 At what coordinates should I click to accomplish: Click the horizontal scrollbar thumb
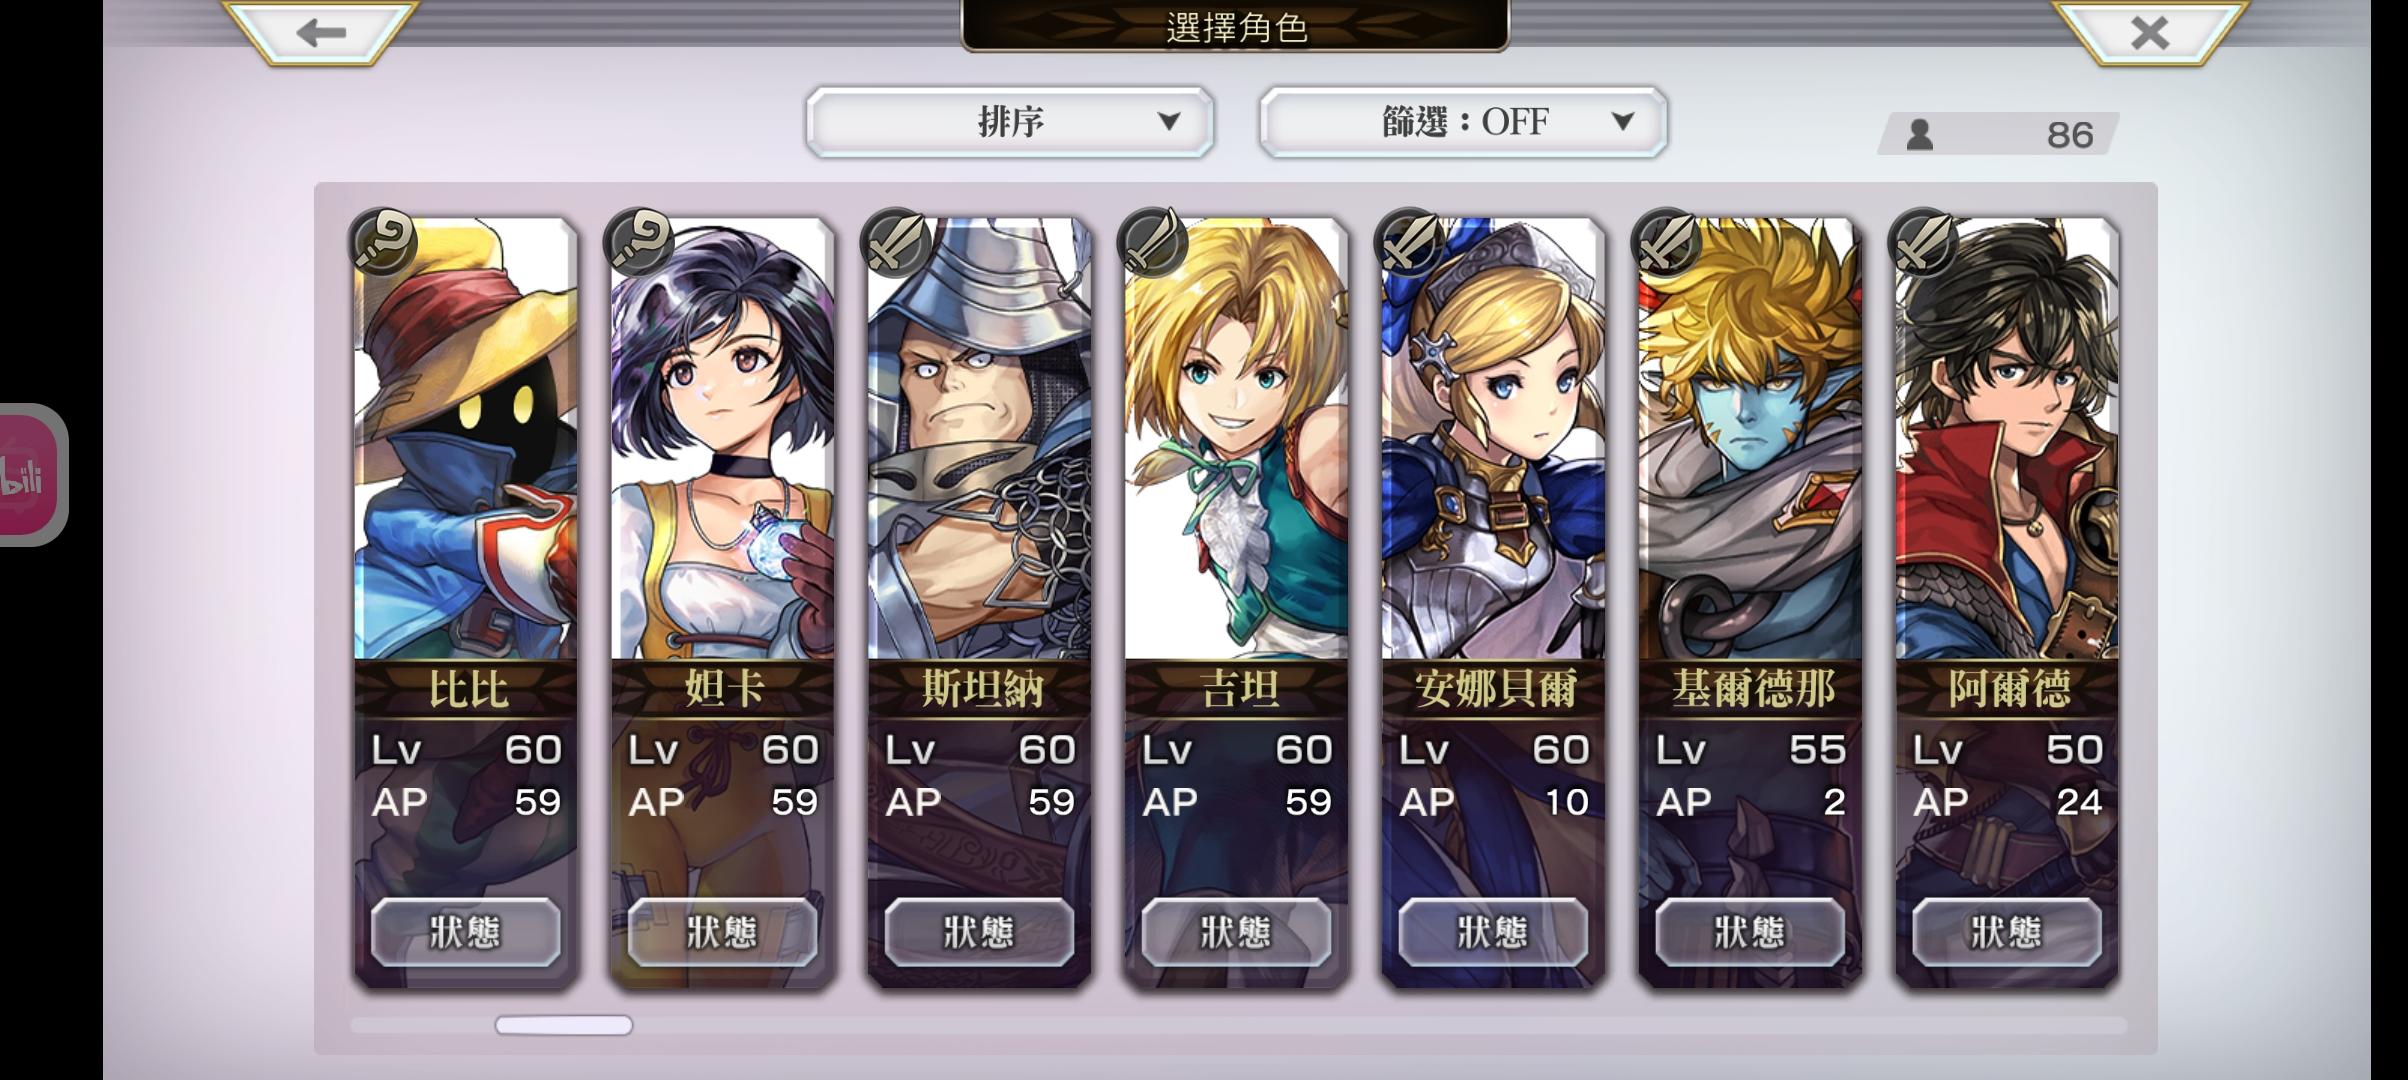(564, 1025)
